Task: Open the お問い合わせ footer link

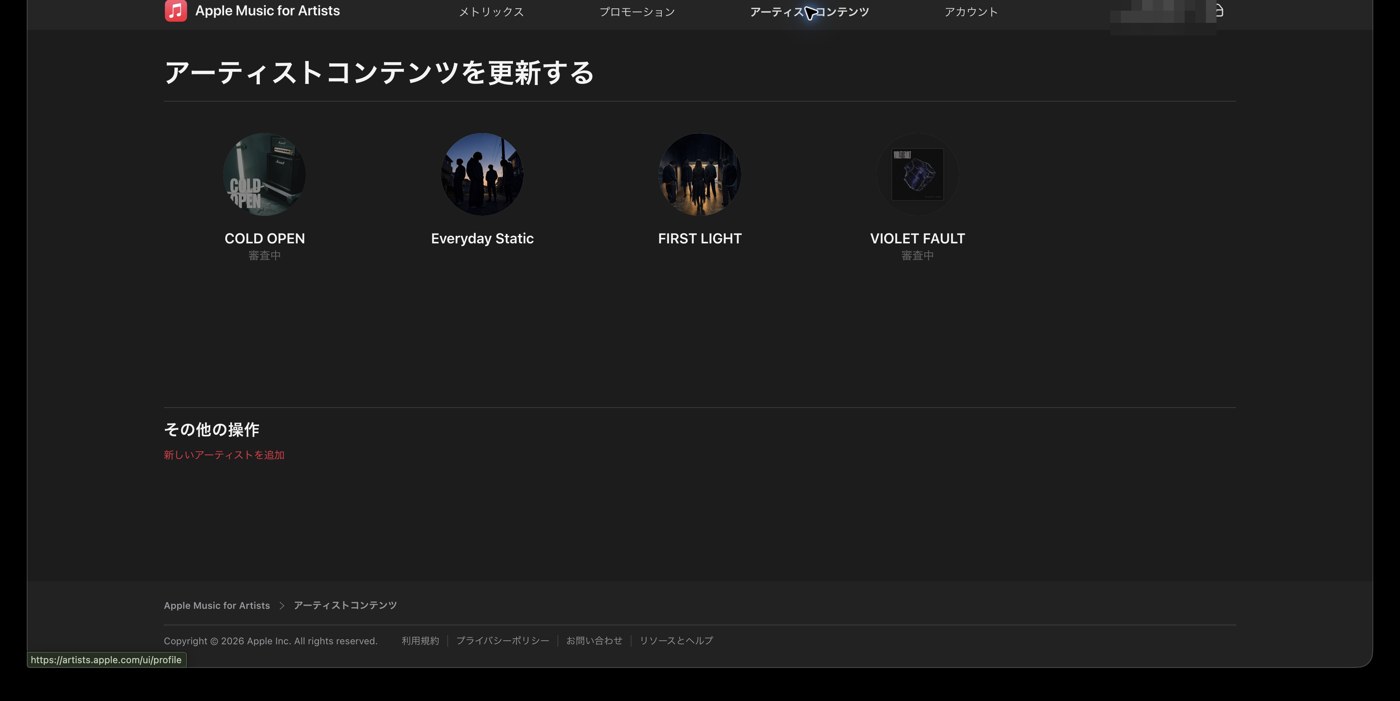Action: (594, 641)
